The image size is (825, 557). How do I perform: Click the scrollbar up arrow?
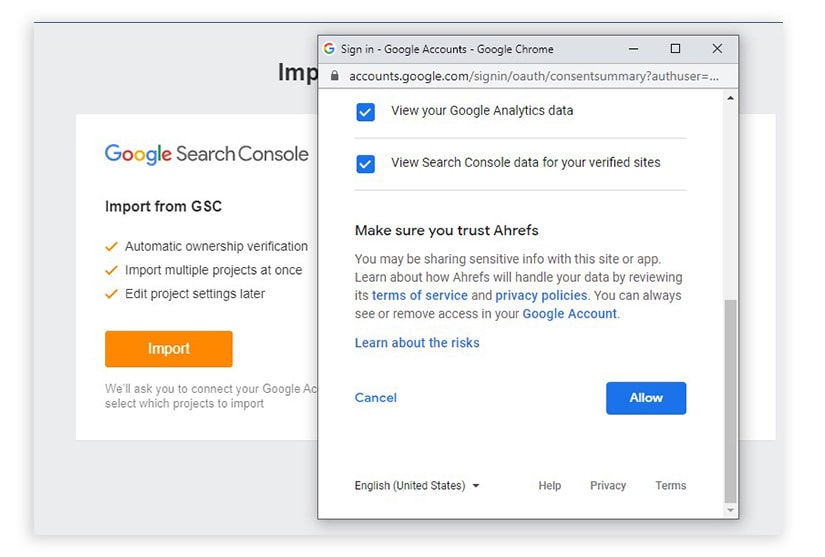(x=730, y=98)
